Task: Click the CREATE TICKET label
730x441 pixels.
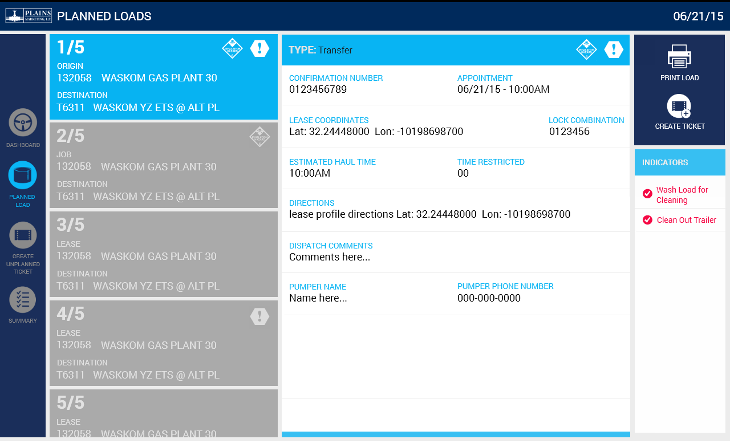Action: pyautogui.click(x=679, y=126)
